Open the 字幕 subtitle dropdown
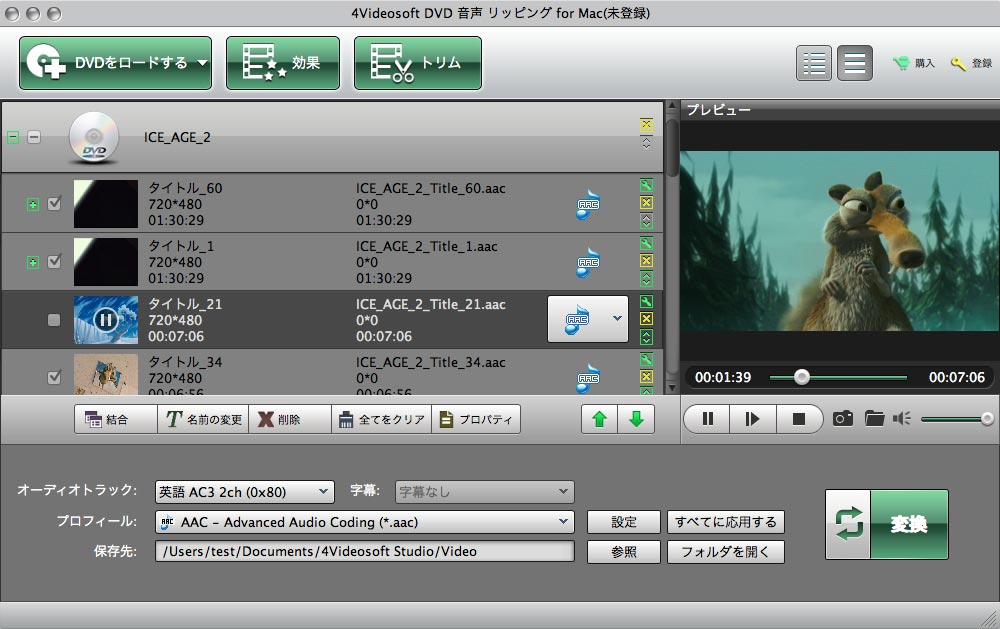 coord(485,492)
